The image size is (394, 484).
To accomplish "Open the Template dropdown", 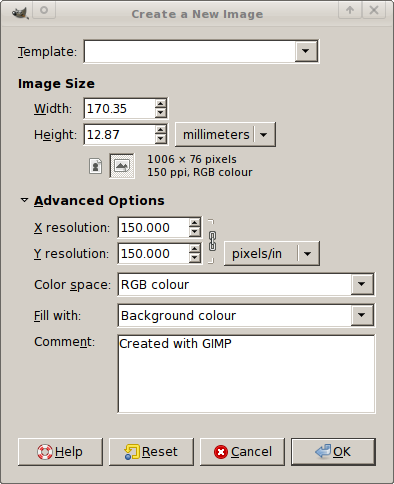I will pyautogui.click(x=306, y=51).
